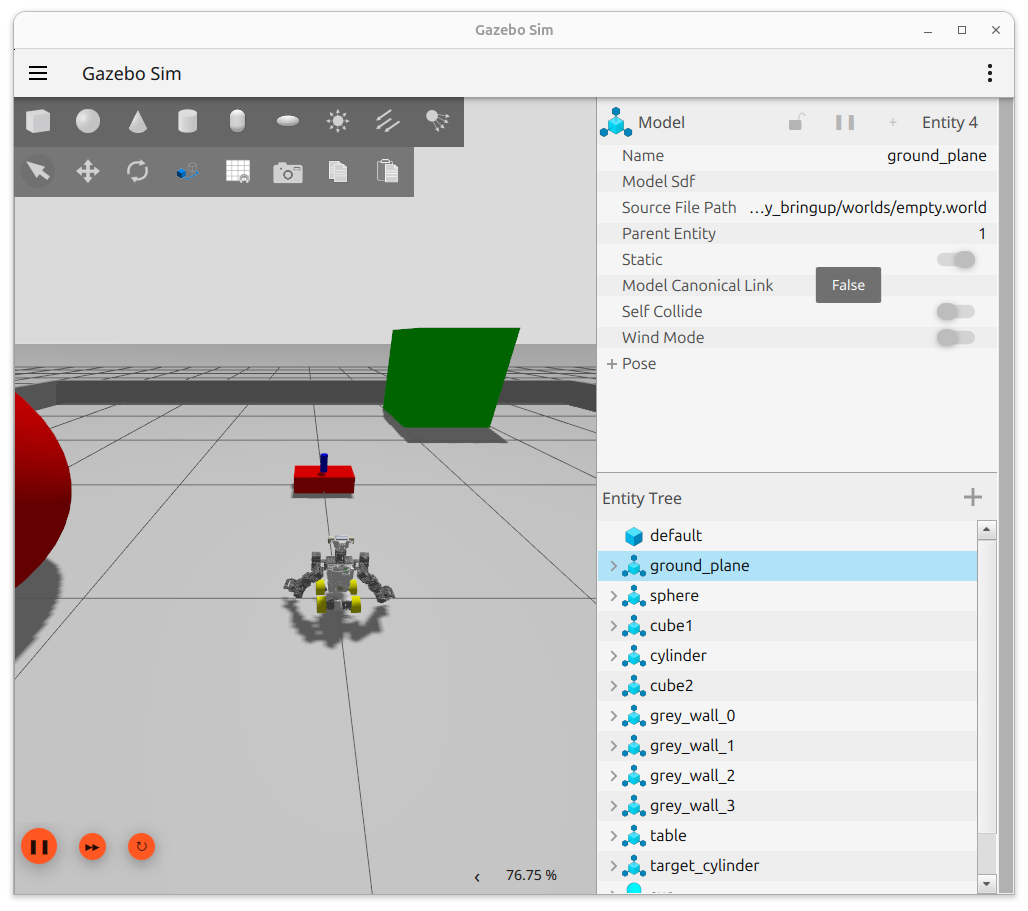Pause the simulation
The width and height of the screenshot is (1028, 911).
39,847
